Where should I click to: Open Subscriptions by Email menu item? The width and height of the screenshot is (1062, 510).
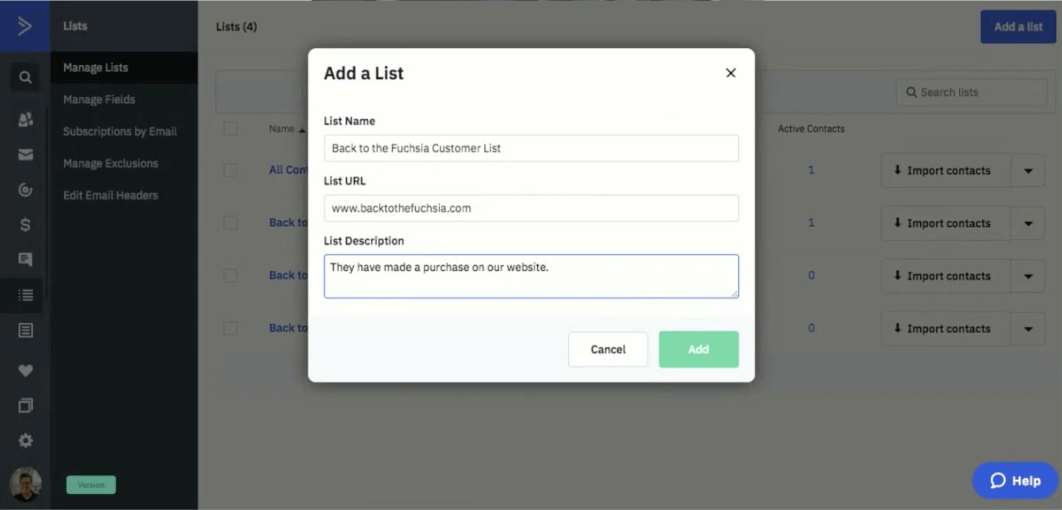click(120, 132)
